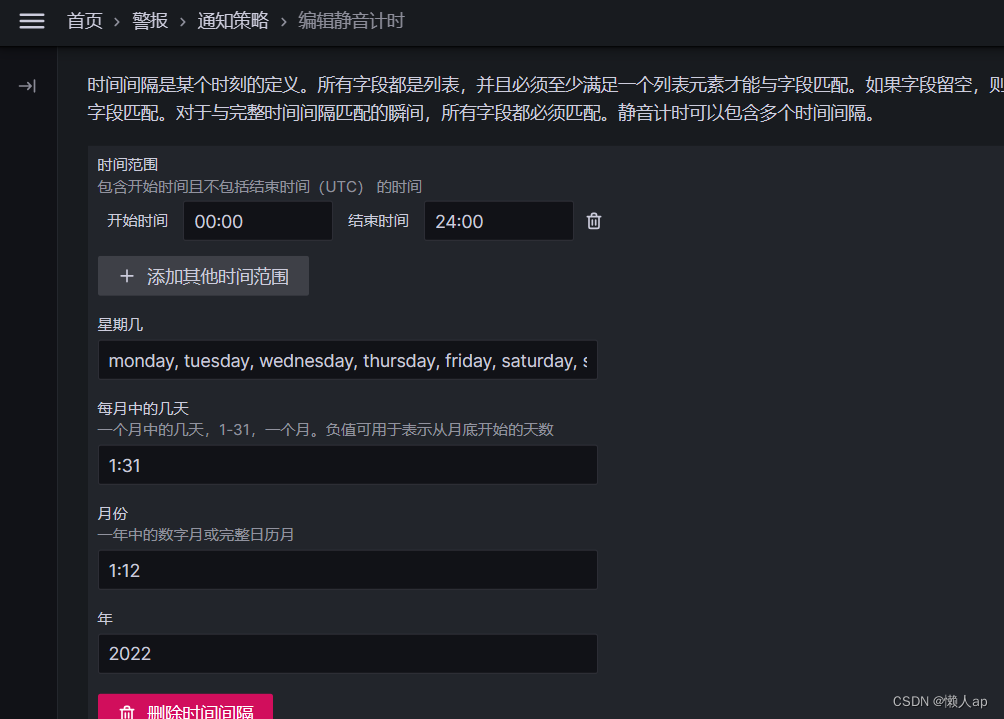1004x719 pixels.
Task: Select 编辑静音计时 in the breadcrumb
Action: pos(351,21)
